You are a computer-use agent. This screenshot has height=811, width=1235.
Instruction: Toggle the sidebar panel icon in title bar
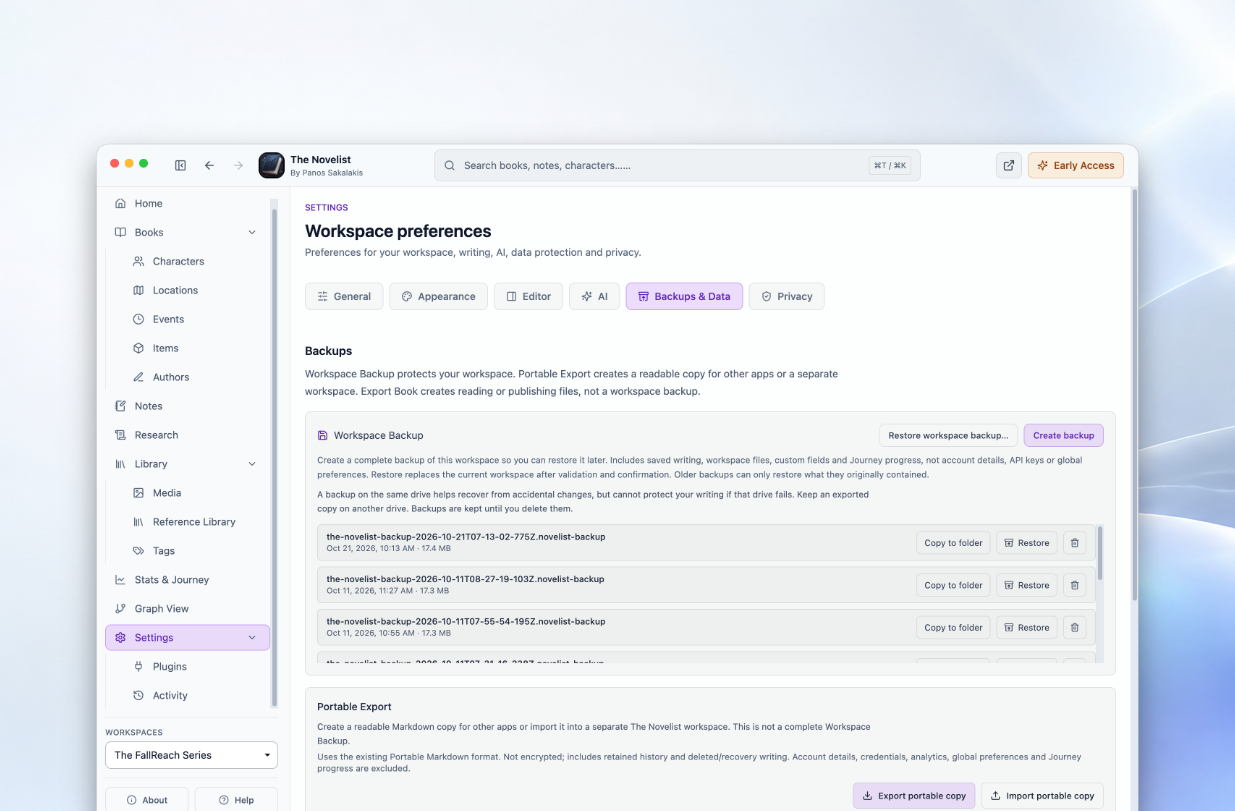(180, 165)
